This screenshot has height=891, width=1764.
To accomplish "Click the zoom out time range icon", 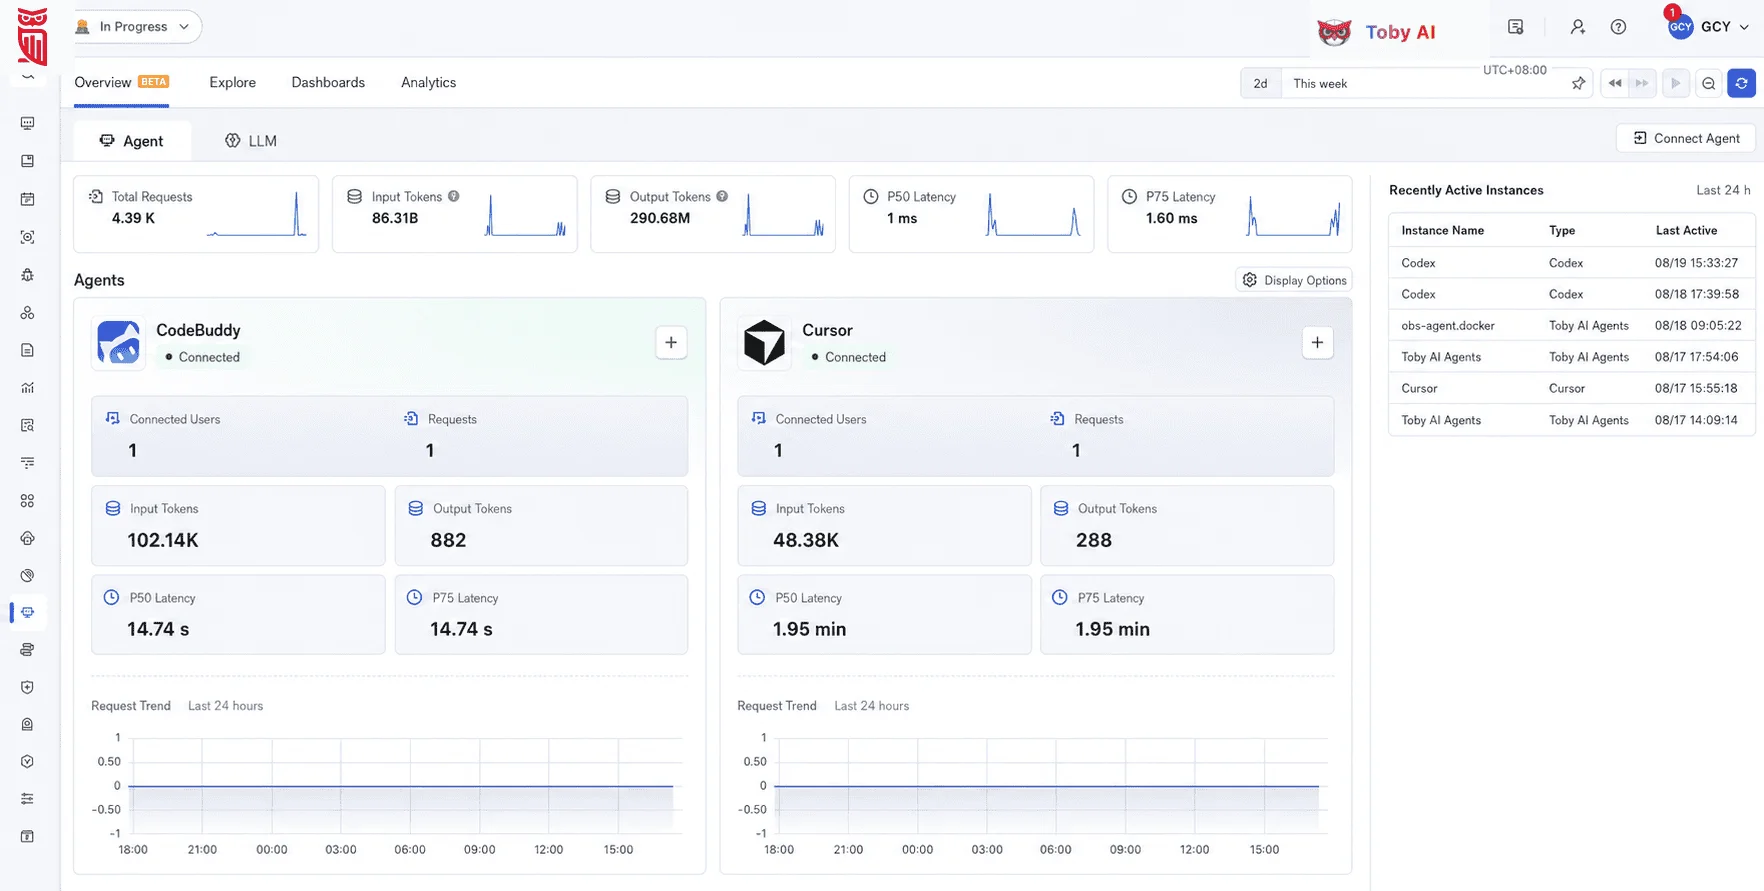I will click(x=1709, y=83).
